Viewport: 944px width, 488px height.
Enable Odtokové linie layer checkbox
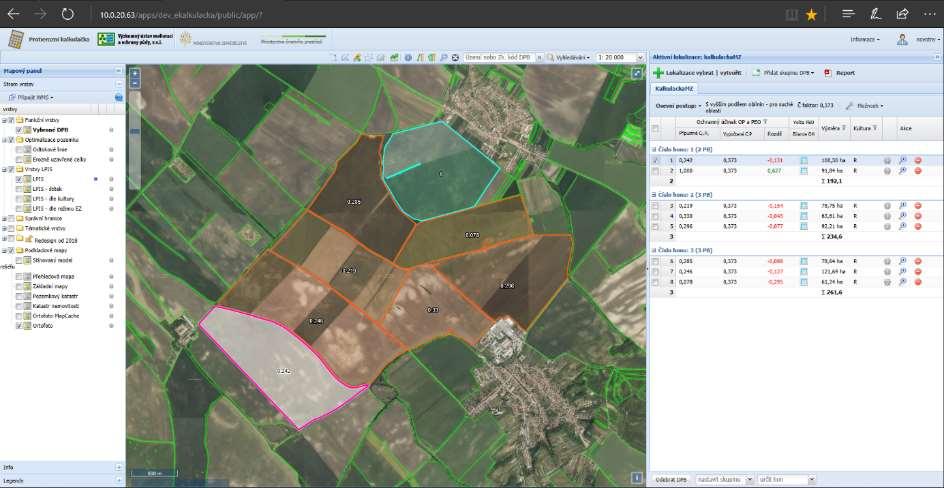tap(19, 150)
